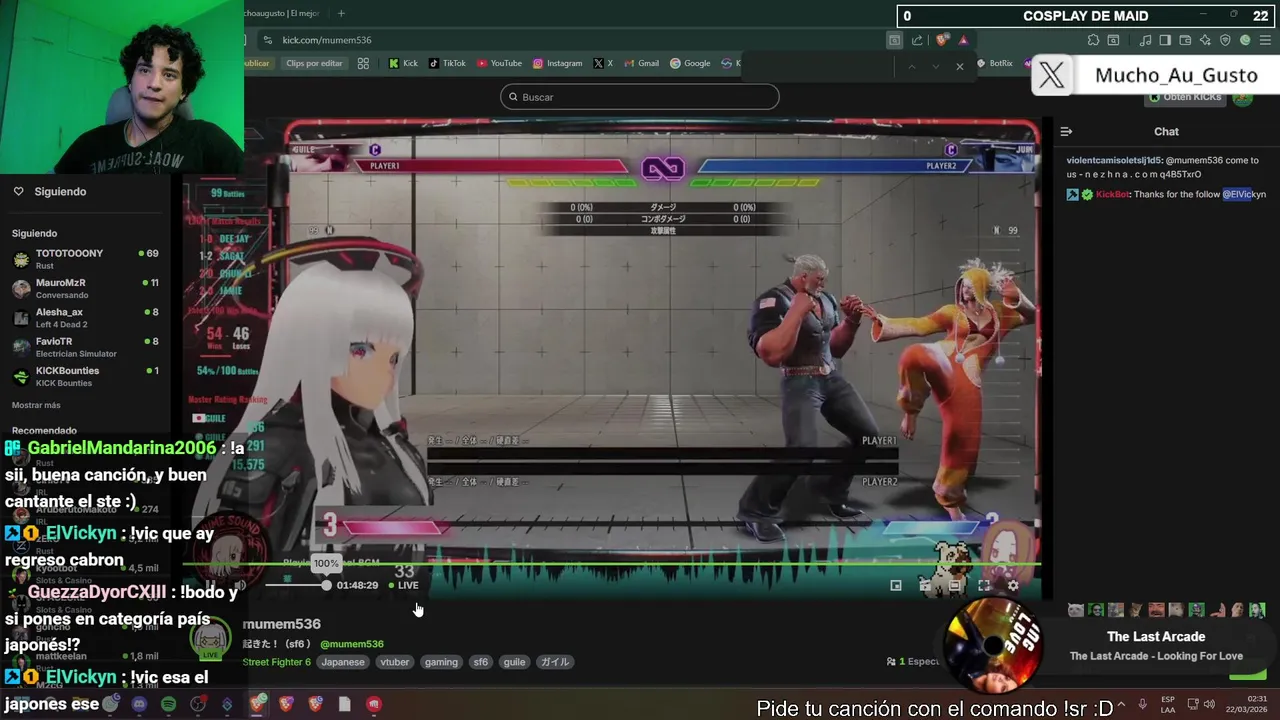Open picture-in-picture mini player
Image resolution: width=1280 pixels, height=720 pixels.
(x=896, y=586)
